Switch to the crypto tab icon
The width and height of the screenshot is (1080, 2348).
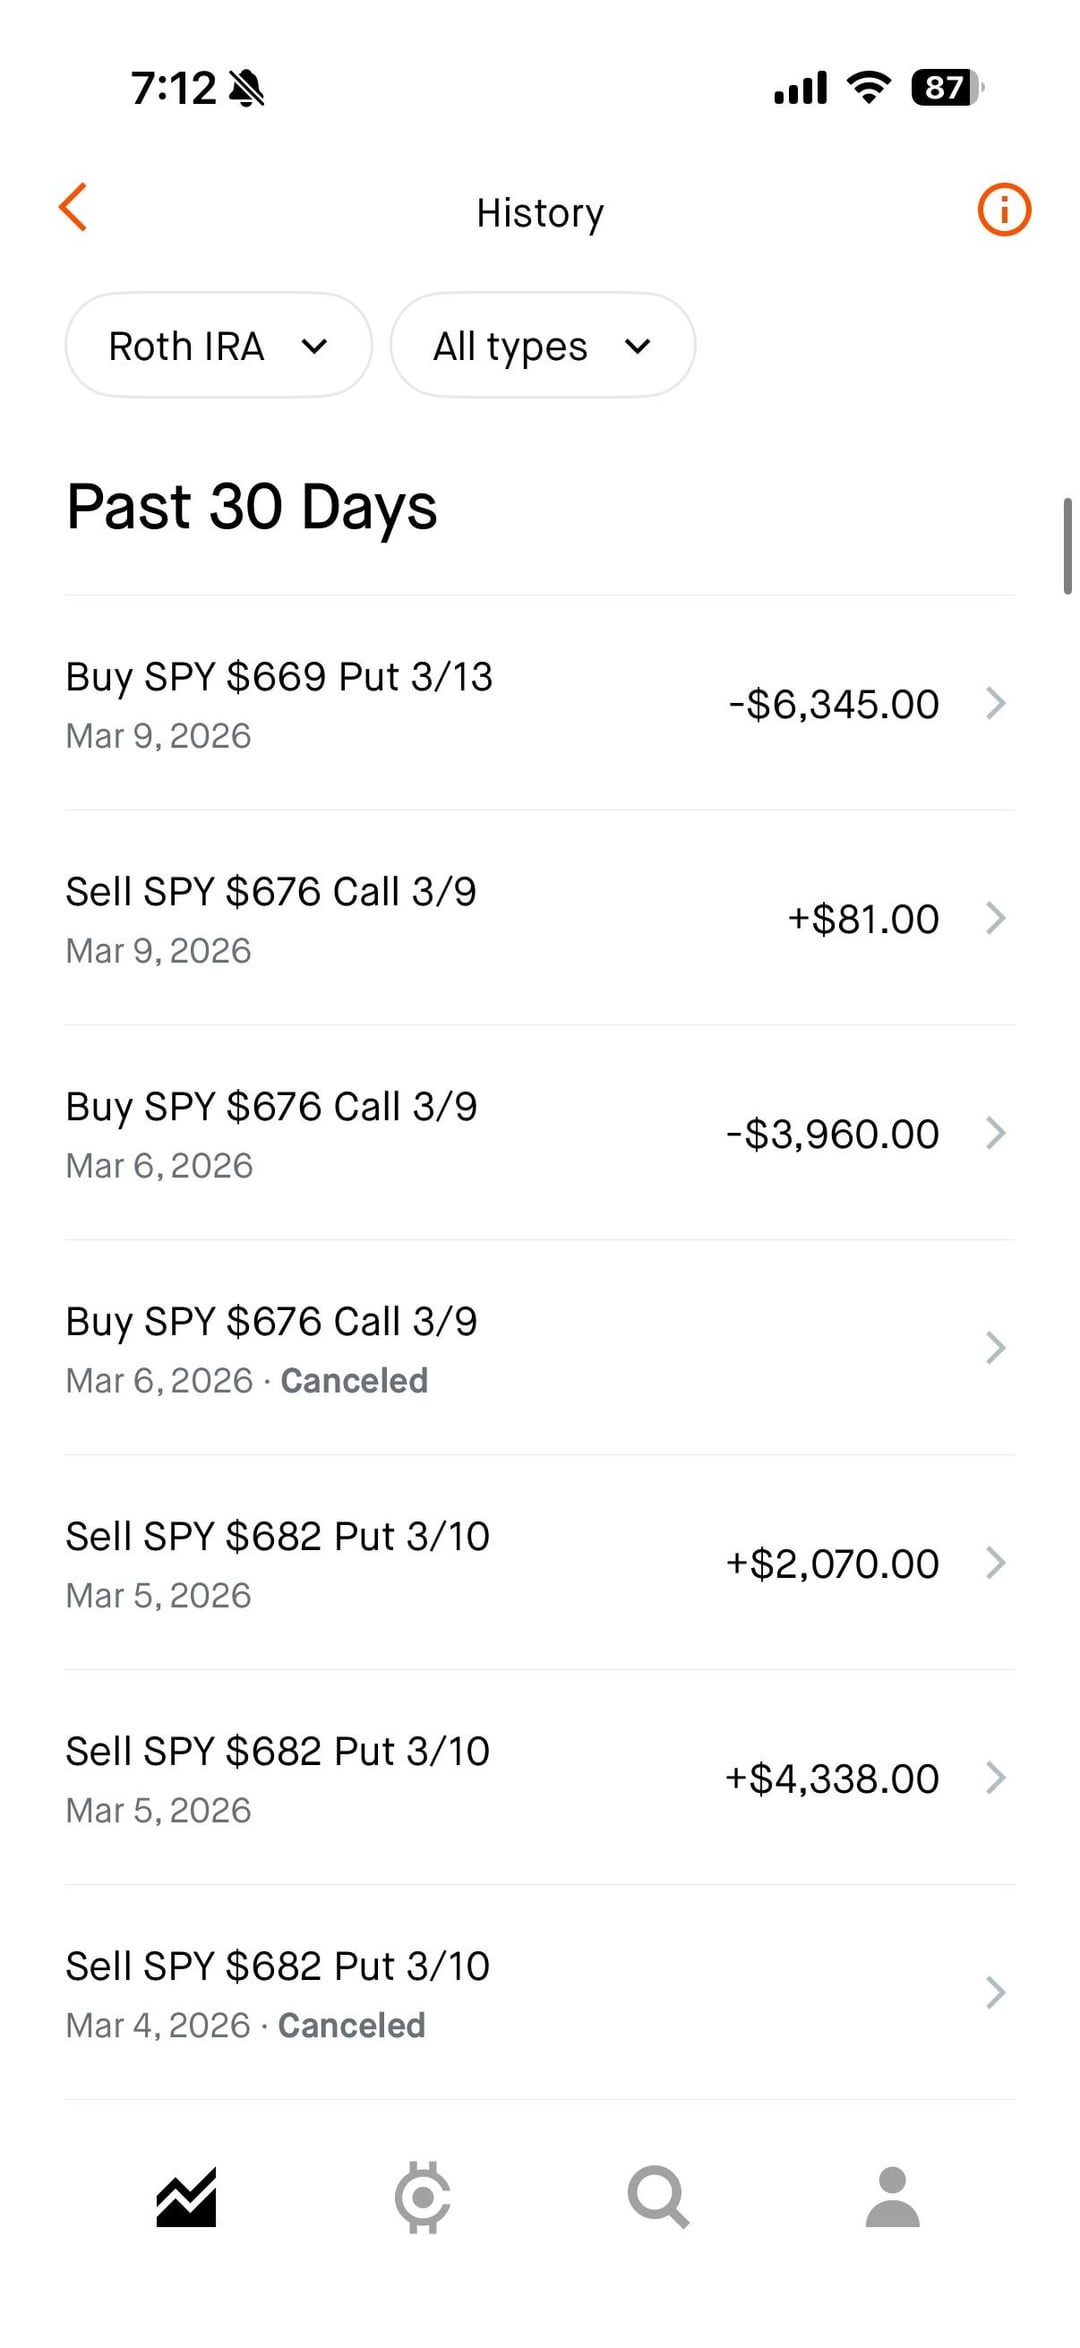pyautogui.click(x=422, y=2197)
